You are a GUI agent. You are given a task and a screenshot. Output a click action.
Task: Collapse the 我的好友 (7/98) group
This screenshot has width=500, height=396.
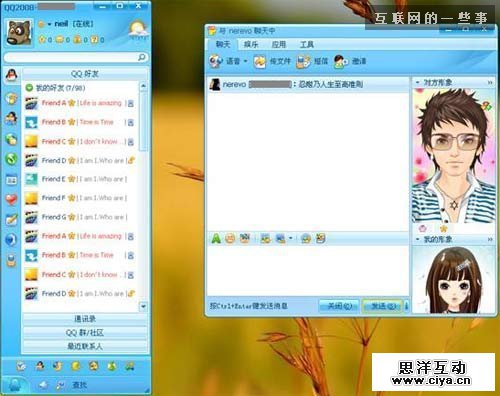point(29,88)
